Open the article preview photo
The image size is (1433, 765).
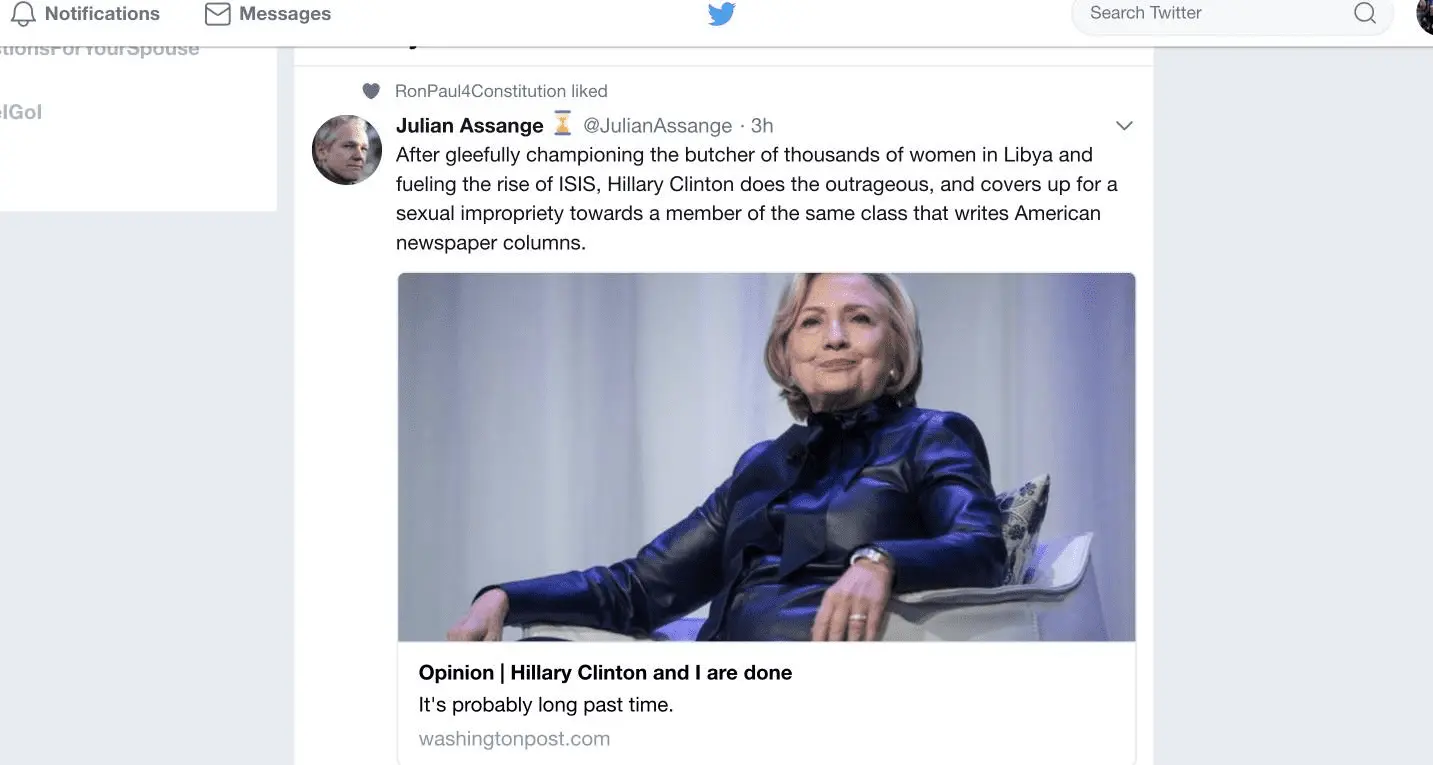766,457
